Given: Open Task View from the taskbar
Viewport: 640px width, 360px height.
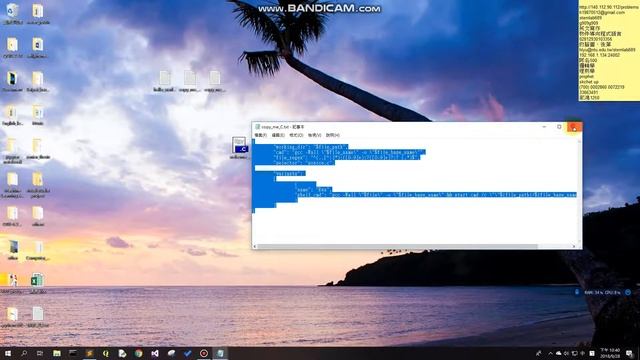Looking at the screenshot, I should [40, 353].
